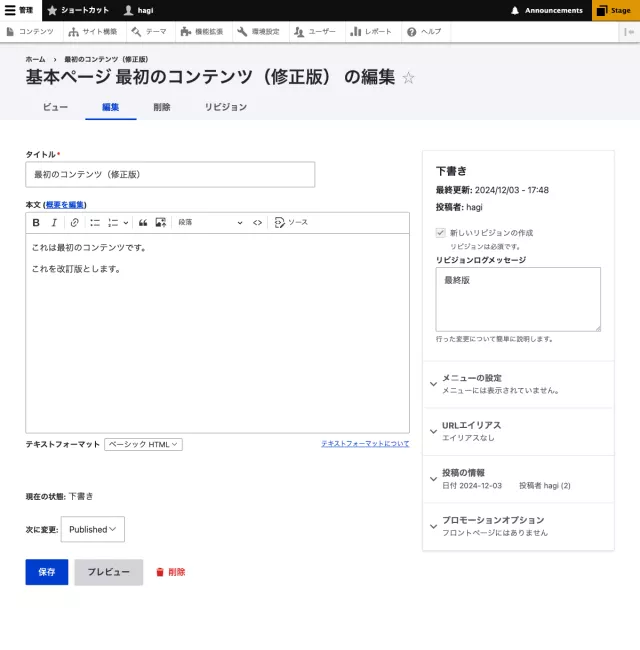The width and height of the screenshot is (640, 650).
Task: Click the red 削除 link
Action: coord(170,572)
